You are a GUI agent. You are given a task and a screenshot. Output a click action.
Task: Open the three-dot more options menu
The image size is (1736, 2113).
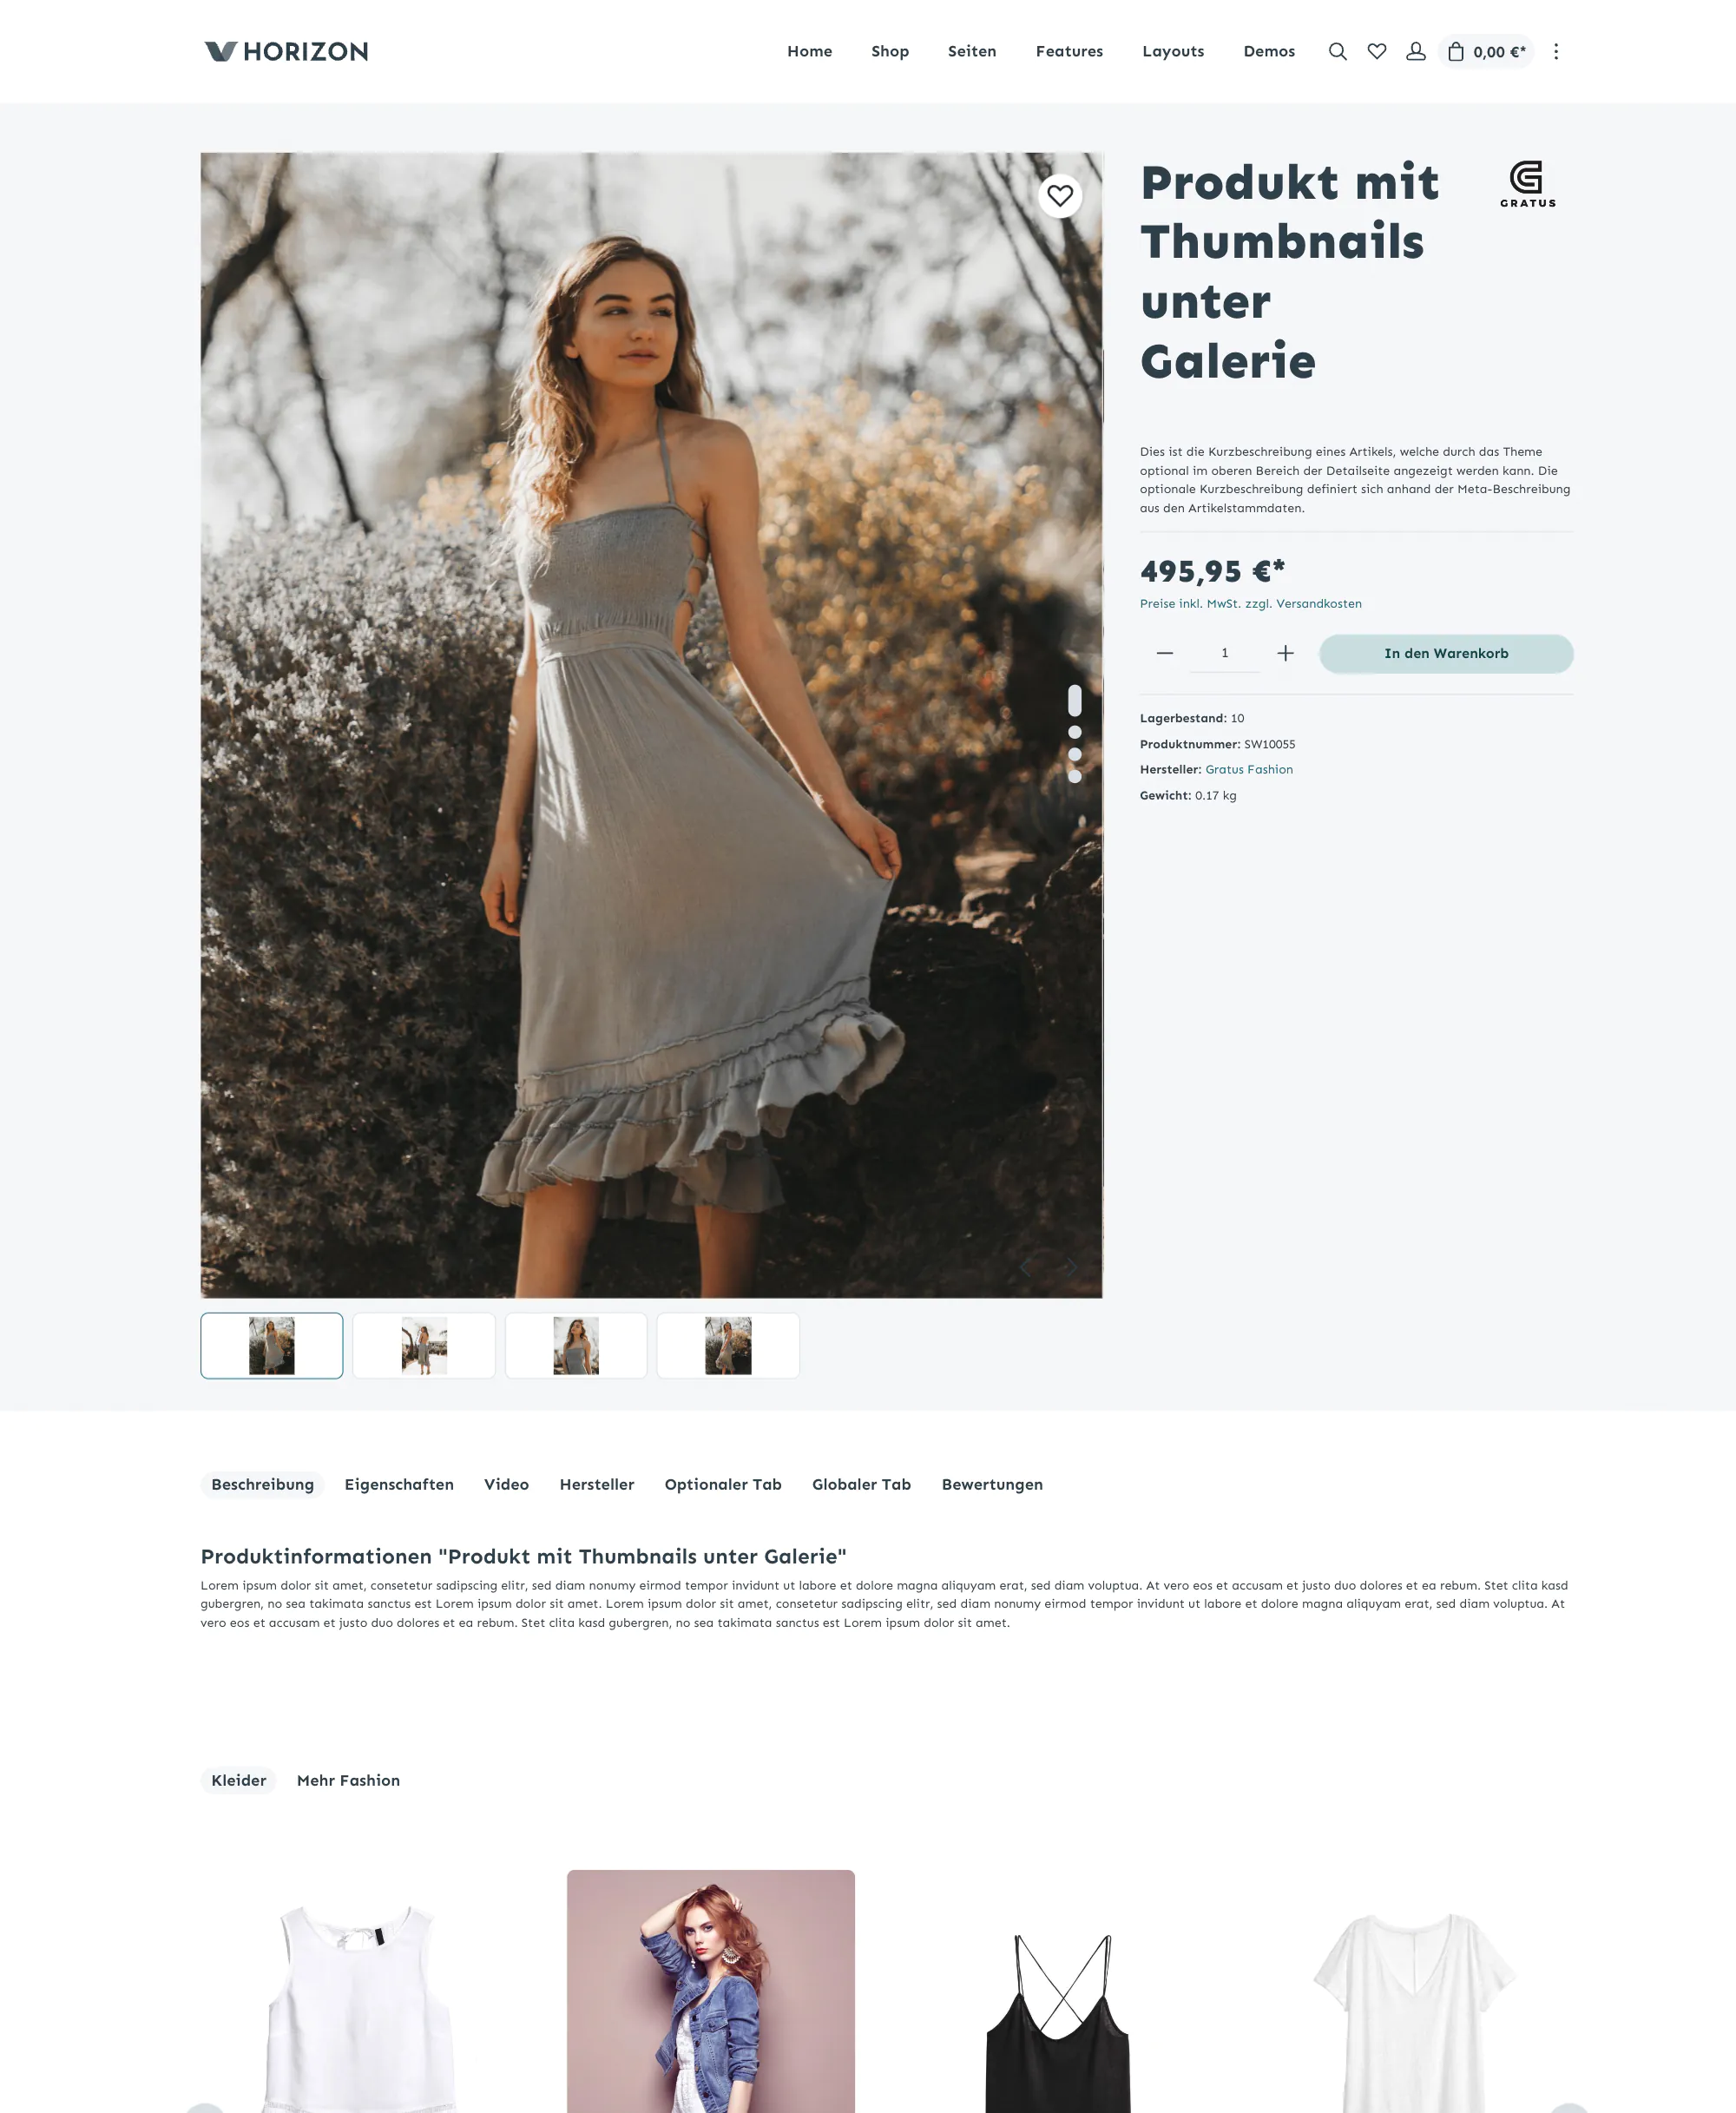(1555, 51)
